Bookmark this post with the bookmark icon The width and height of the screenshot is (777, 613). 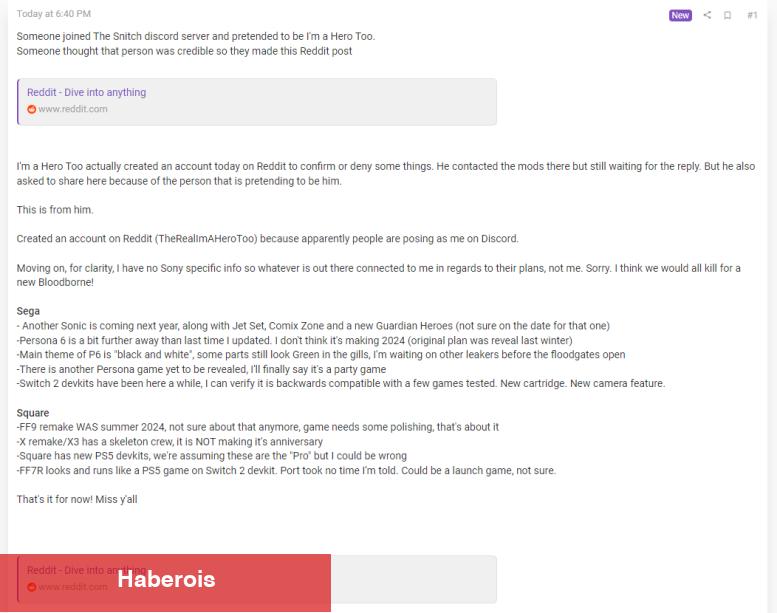[x=727, y=15]
